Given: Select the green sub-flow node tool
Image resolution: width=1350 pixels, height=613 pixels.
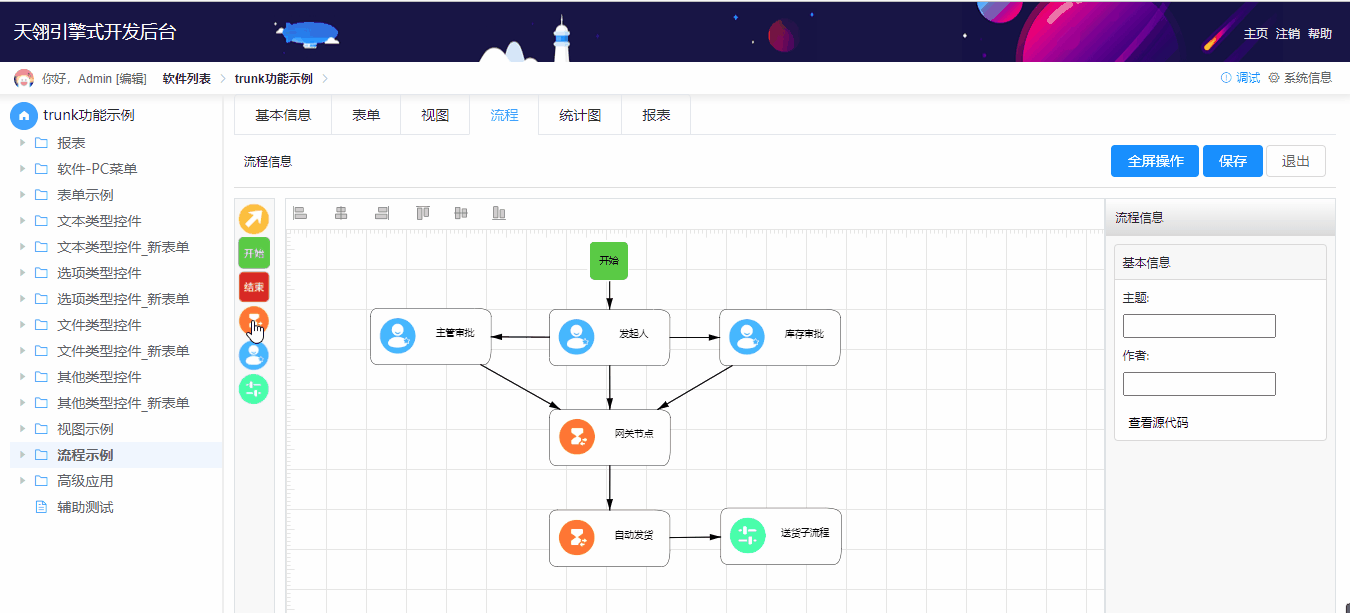Looking at the screenshot, I should [x=253, y=389].
